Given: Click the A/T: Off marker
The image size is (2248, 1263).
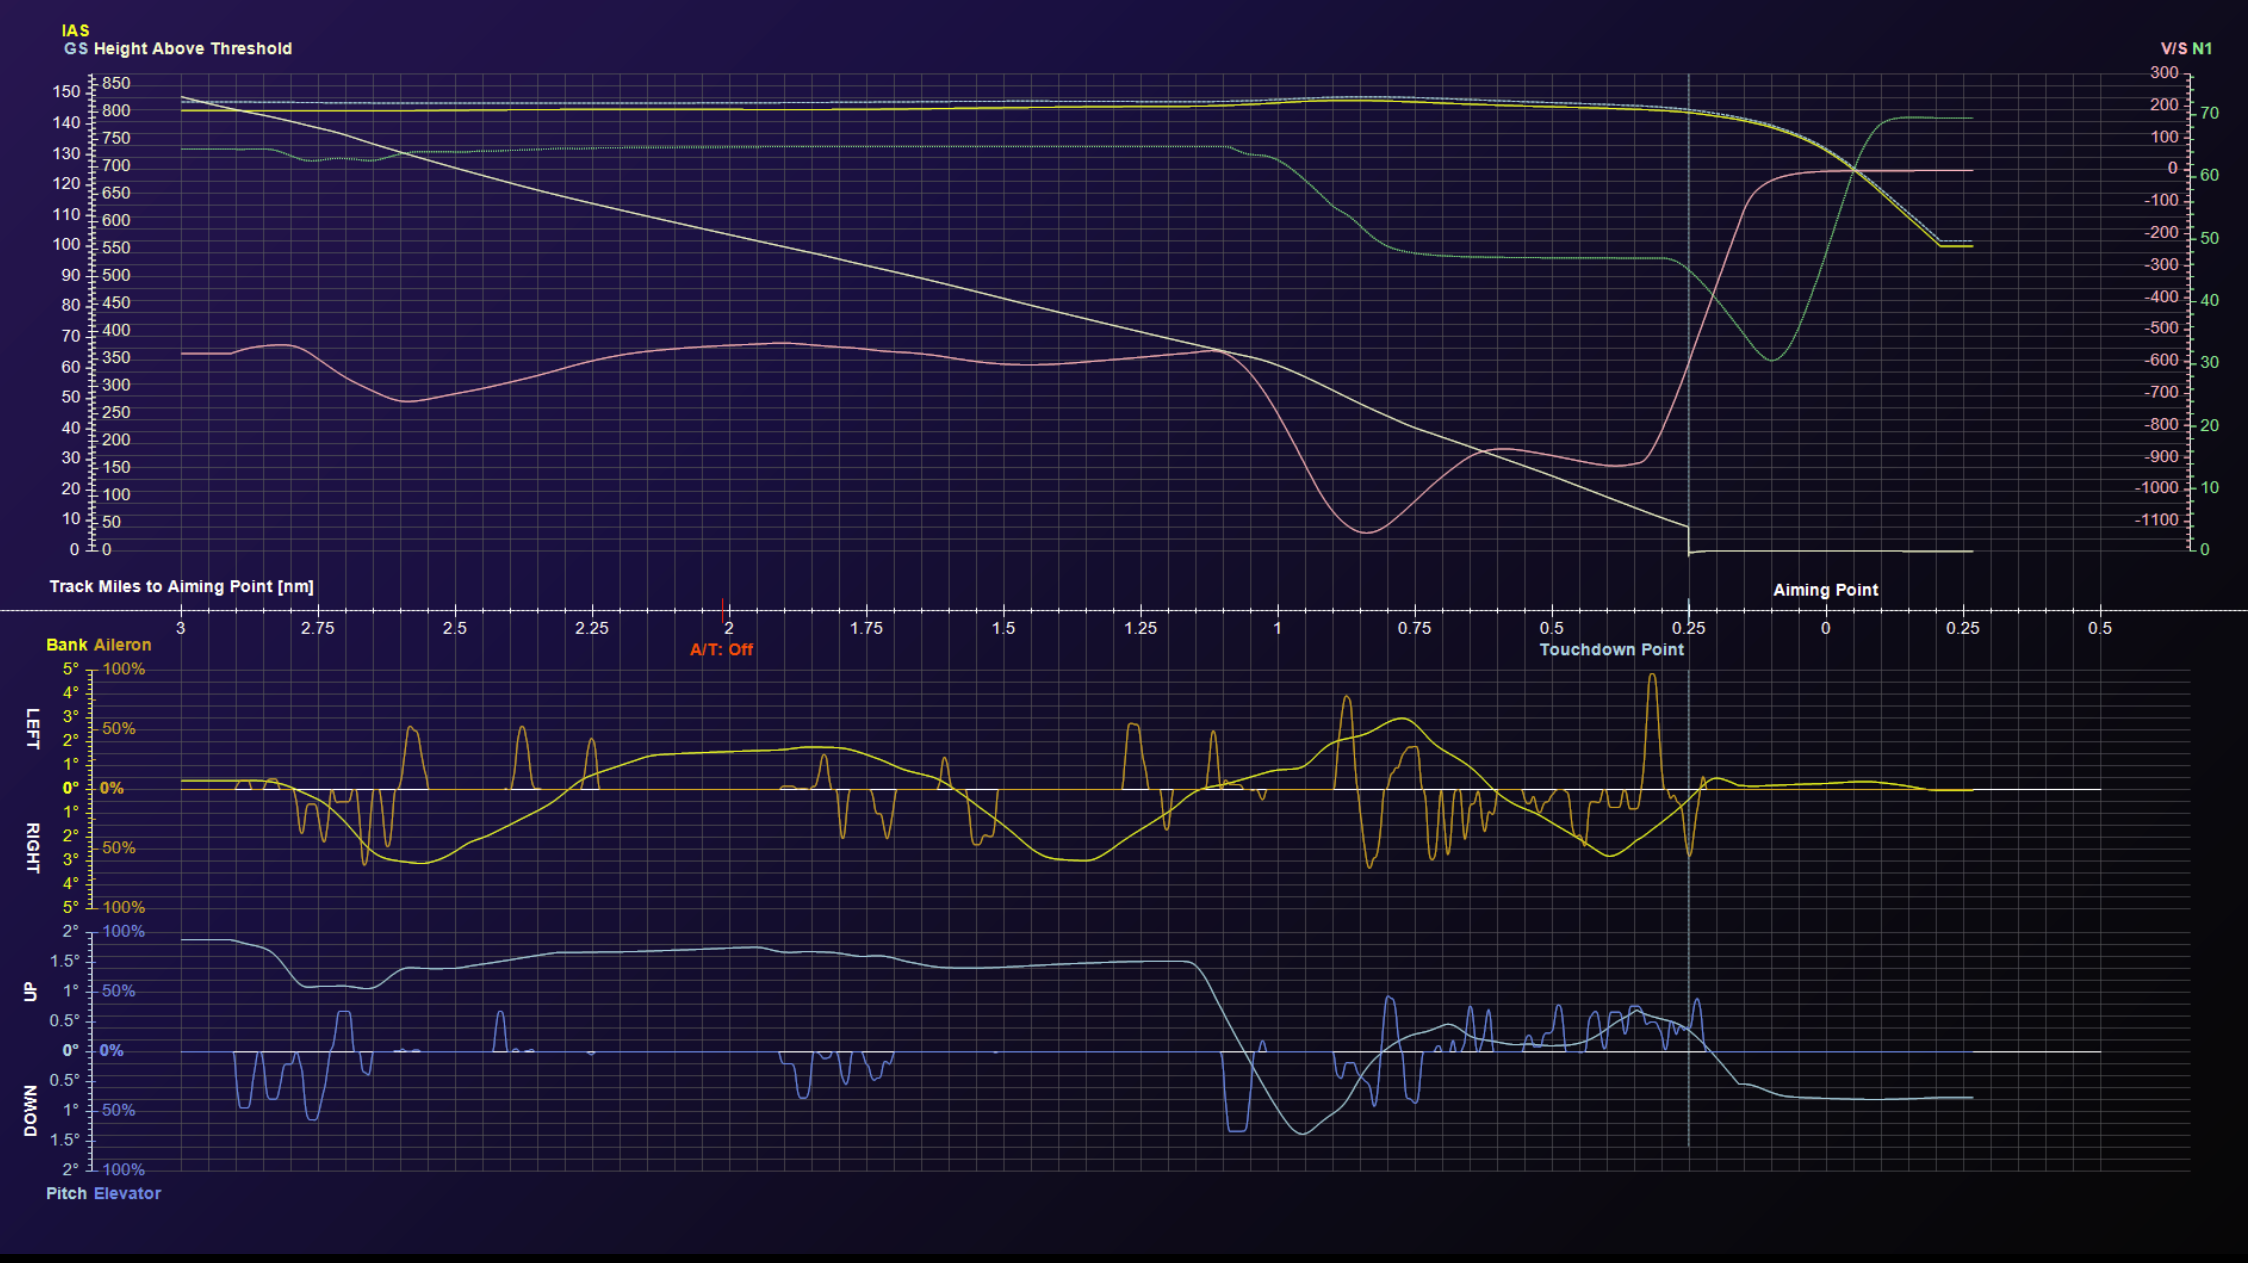Looking at the screenshot, I should click(721, 650).
